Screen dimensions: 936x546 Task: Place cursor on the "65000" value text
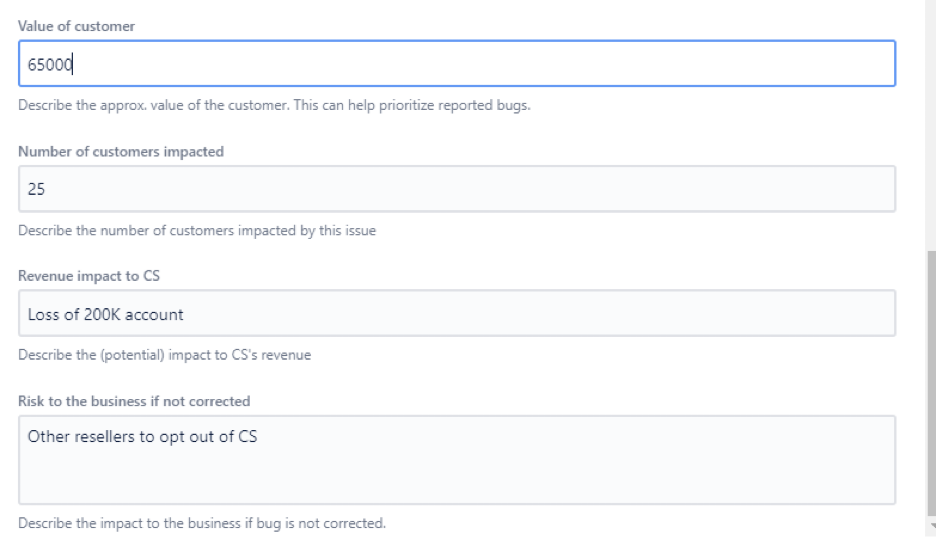[50, 64]
